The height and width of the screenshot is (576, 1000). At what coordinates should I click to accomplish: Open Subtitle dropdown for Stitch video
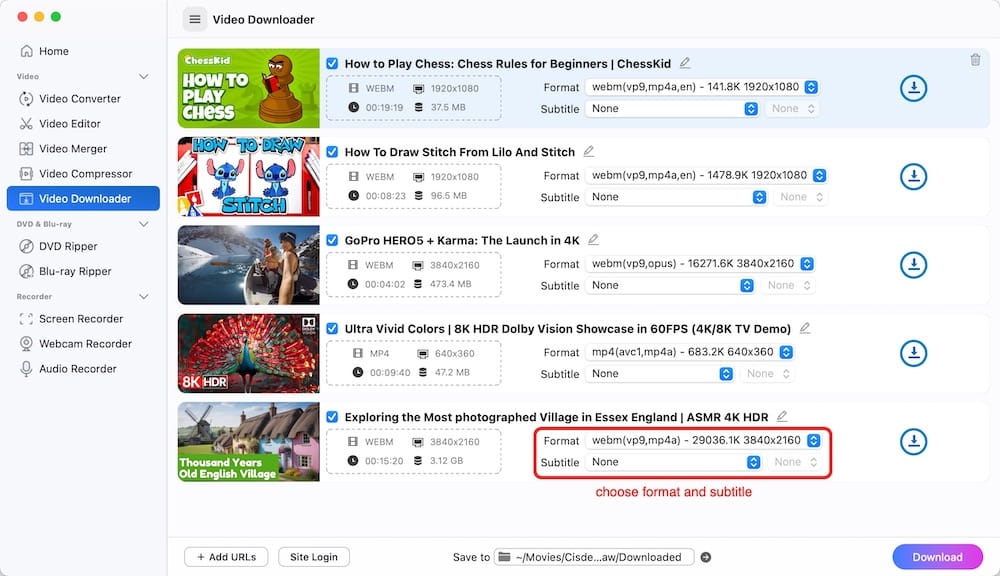click(x=676, y=197)
